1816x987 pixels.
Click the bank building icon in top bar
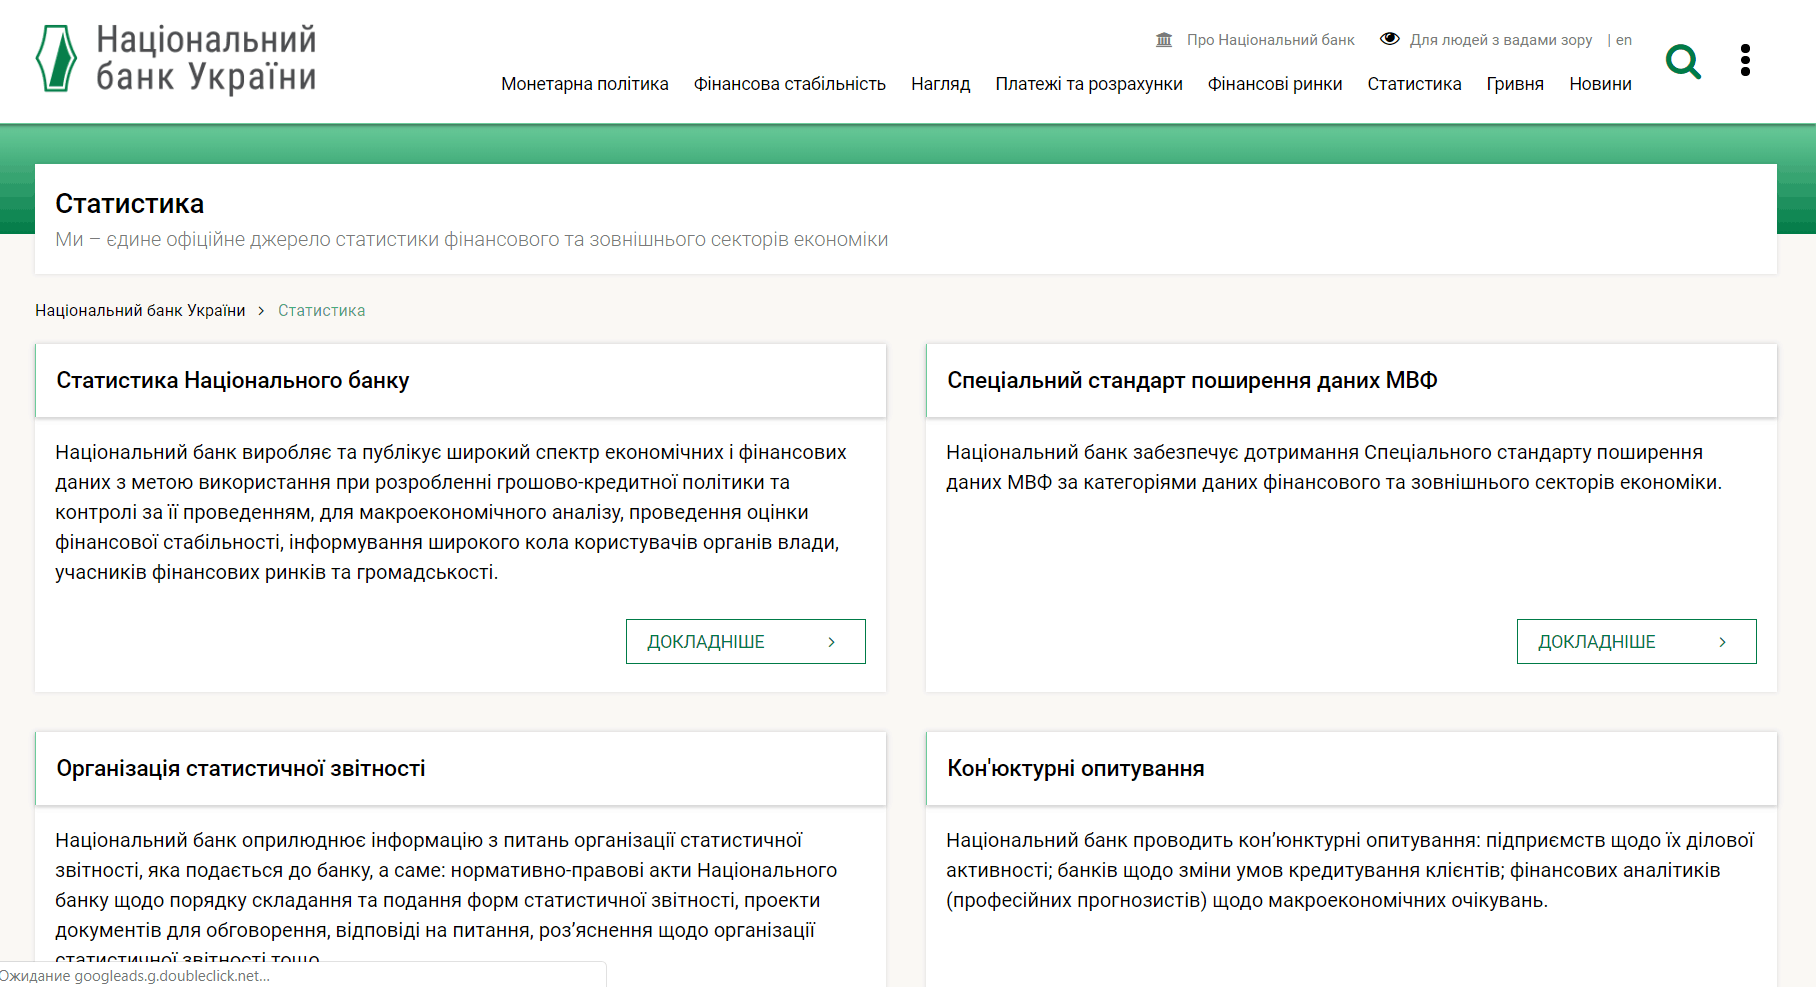1164,40
